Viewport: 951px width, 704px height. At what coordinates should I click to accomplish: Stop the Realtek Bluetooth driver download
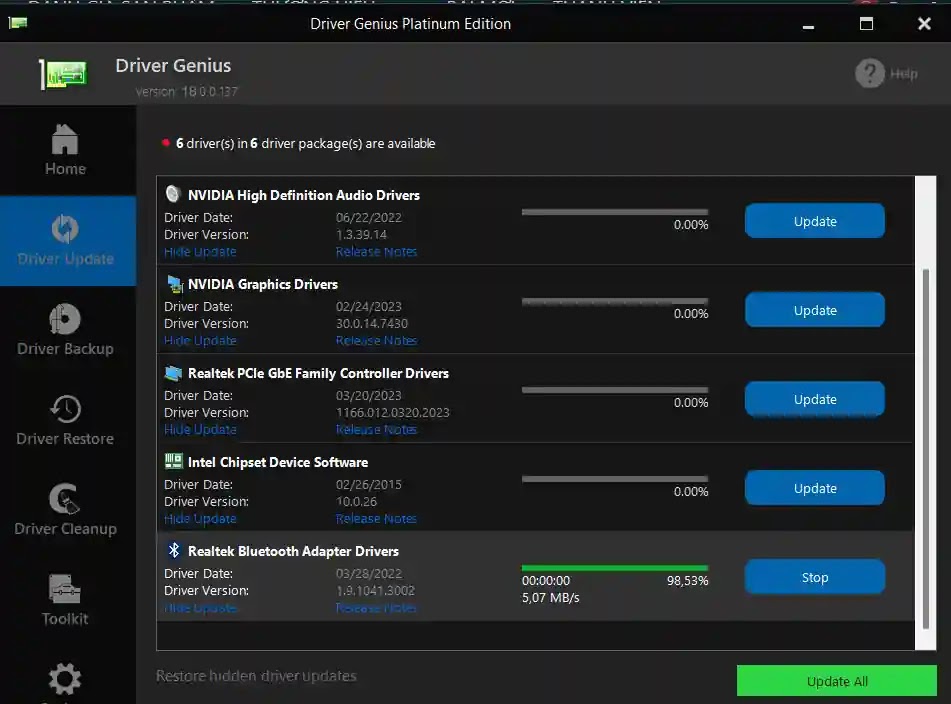815,577
